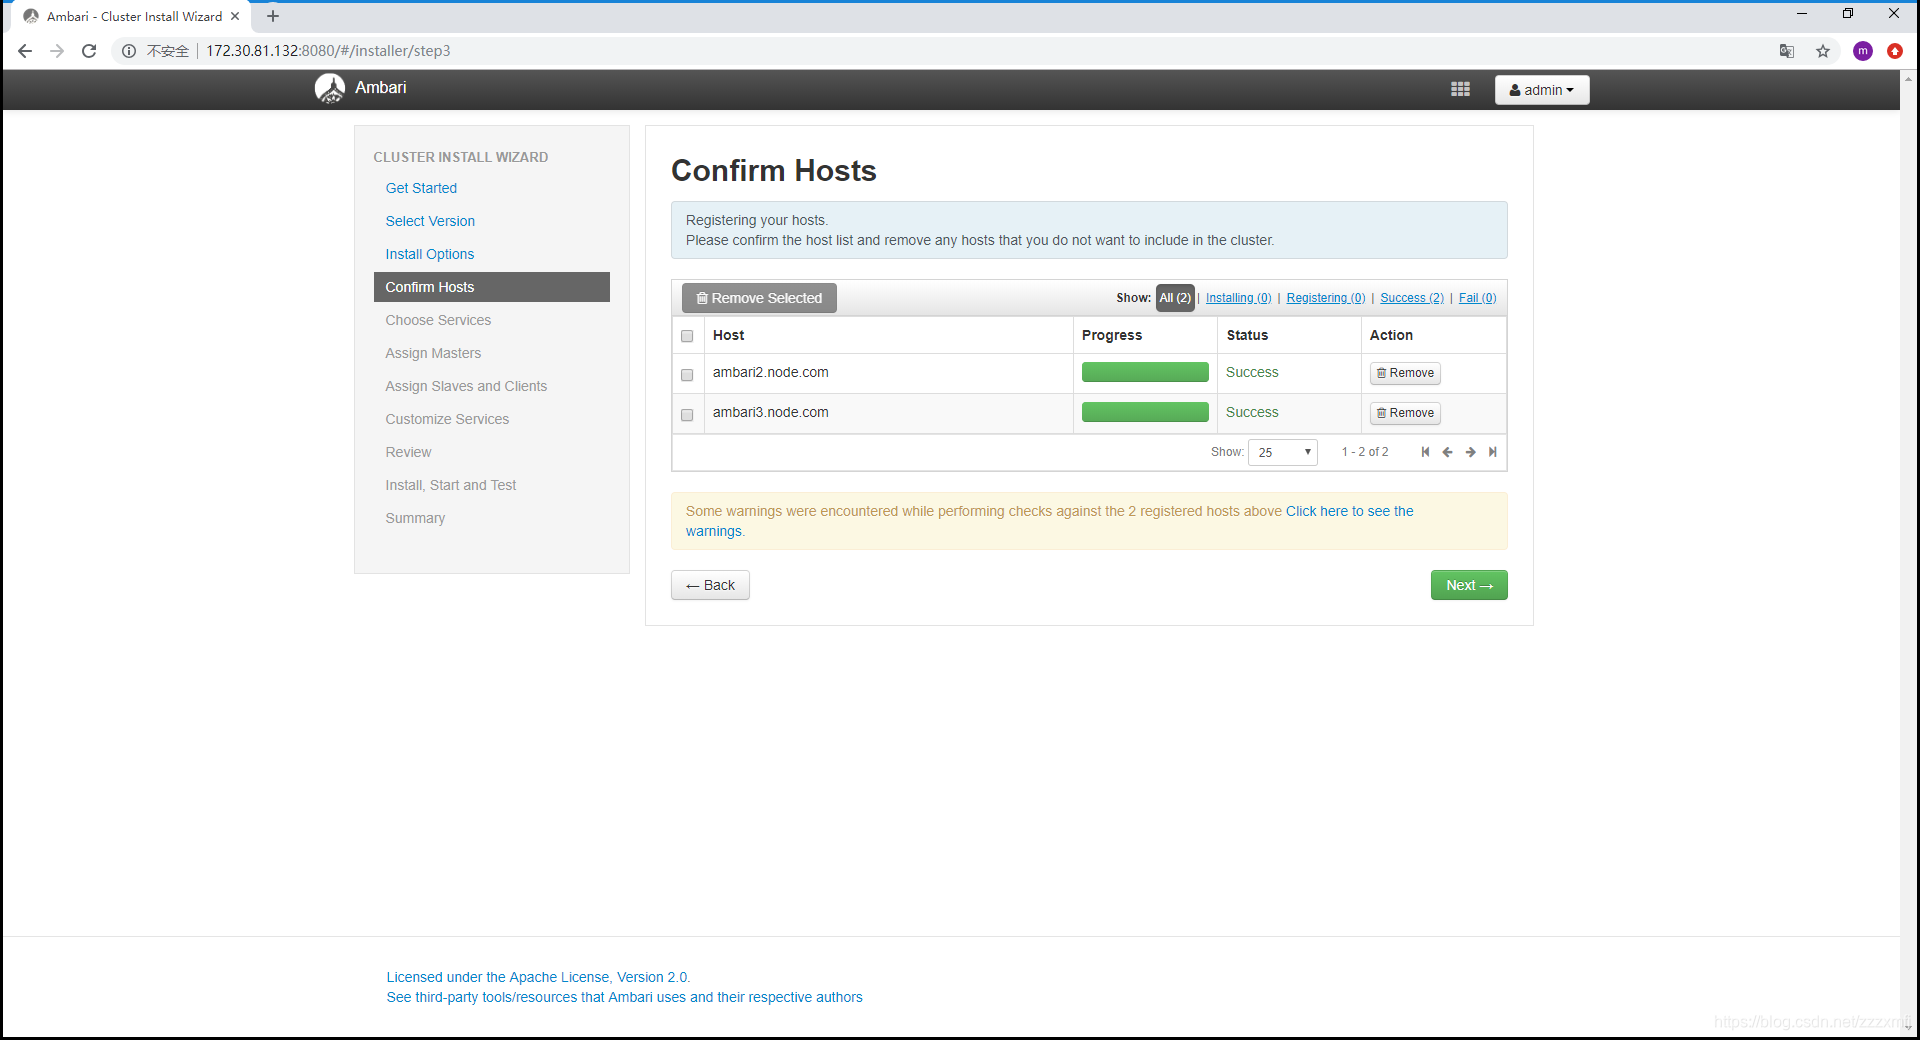The image size is (1920, 1040).
Task: Go to previous page of hosts
Action: click(1447, 452)
